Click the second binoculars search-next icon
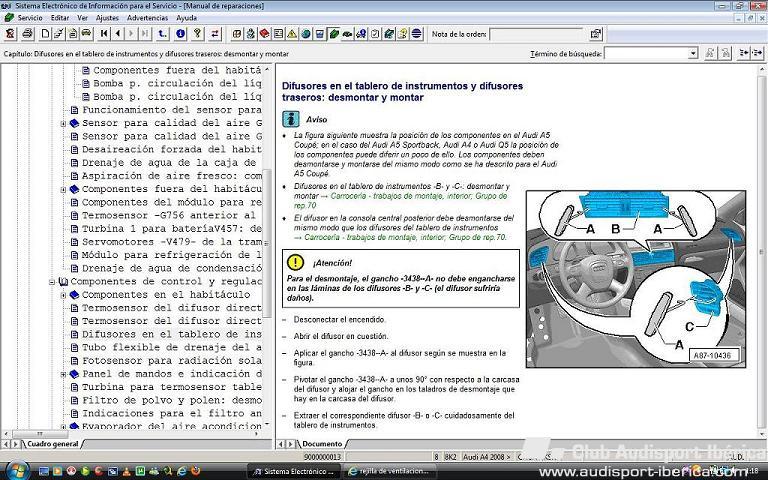The width and height of the screenshot is (768, 480). pyautogui.click(x=725, y=53)
